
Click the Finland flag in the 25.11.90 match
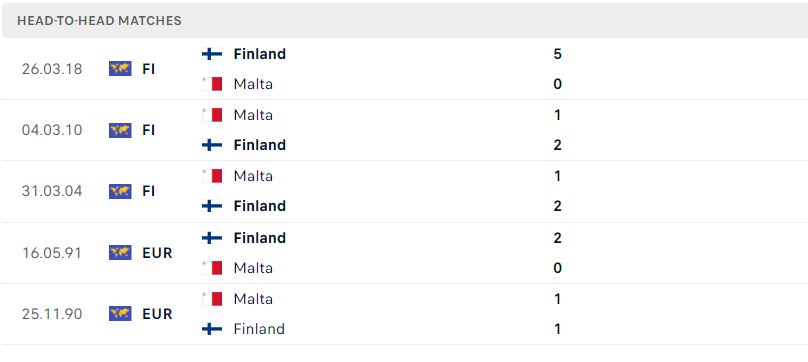pos(212,329)
